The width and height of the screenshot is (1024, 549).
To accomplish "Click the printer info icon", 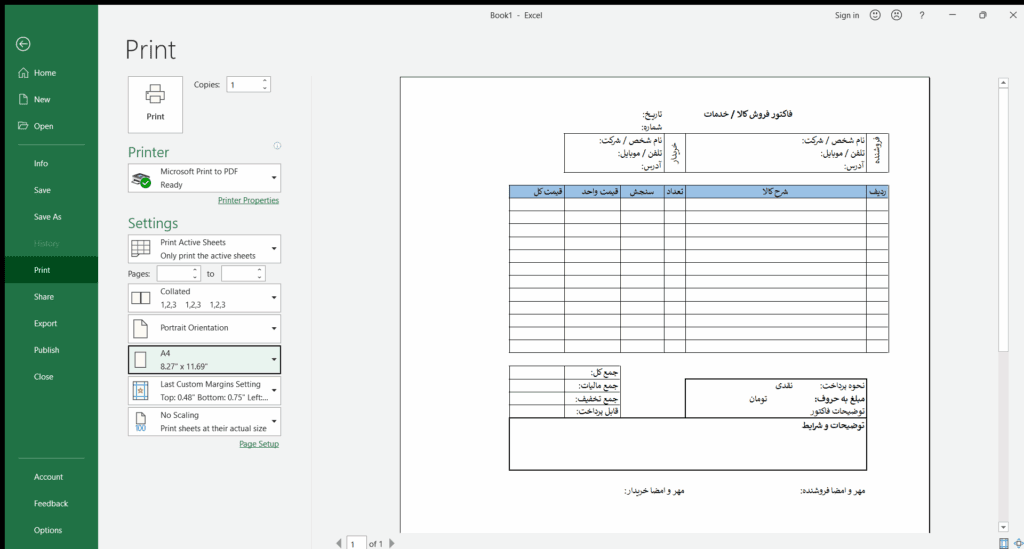I will (x=277, y=146).
